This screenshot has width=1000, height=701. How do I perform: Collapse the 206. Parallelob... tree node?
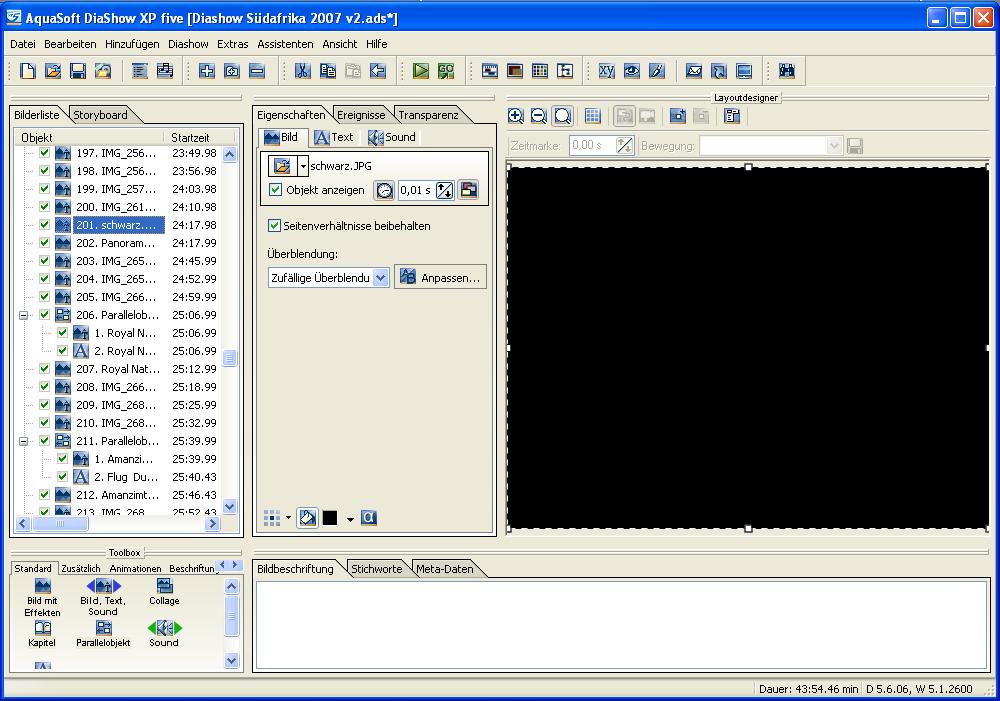(x=24, y=315)
